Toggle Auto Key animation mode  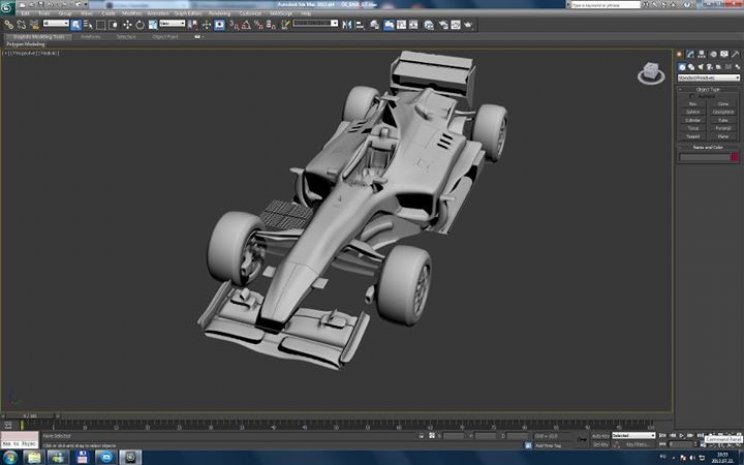(x=600, y=436)
